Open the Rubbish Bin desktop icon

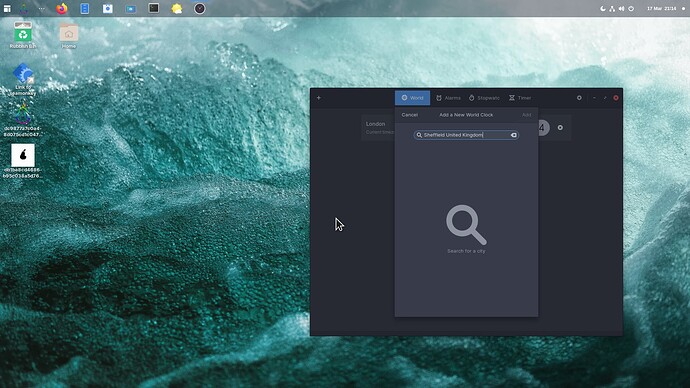pos(23,35)
